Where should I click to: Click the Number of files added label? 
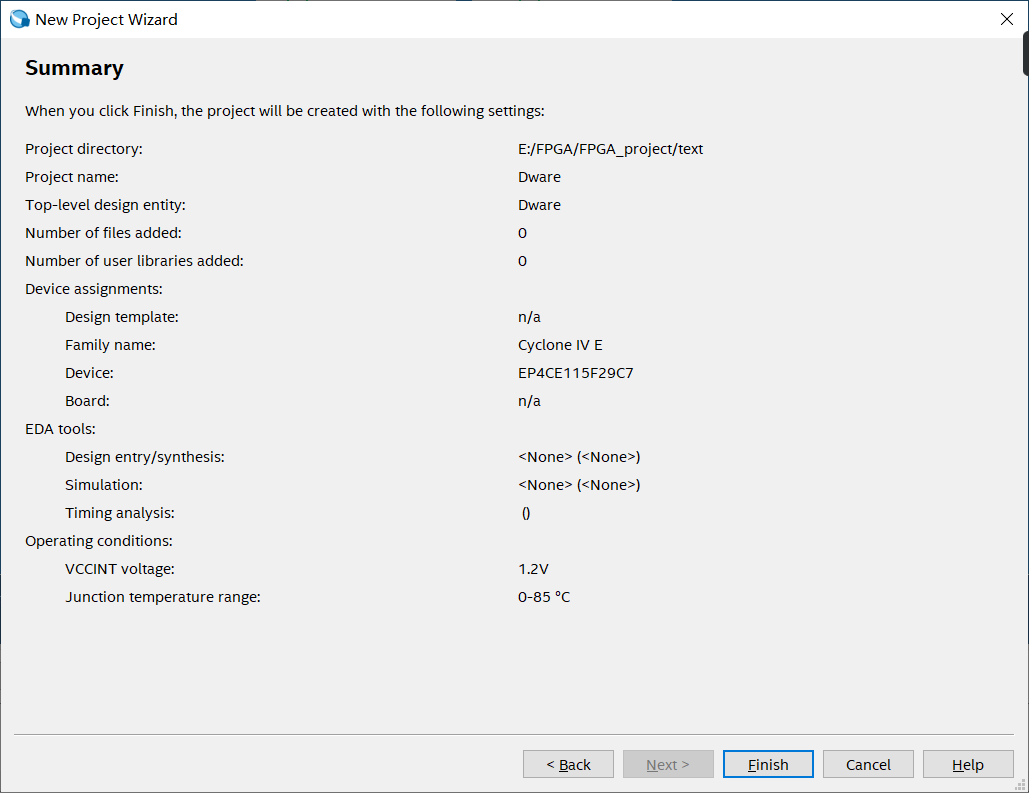[x=103, y=233]
